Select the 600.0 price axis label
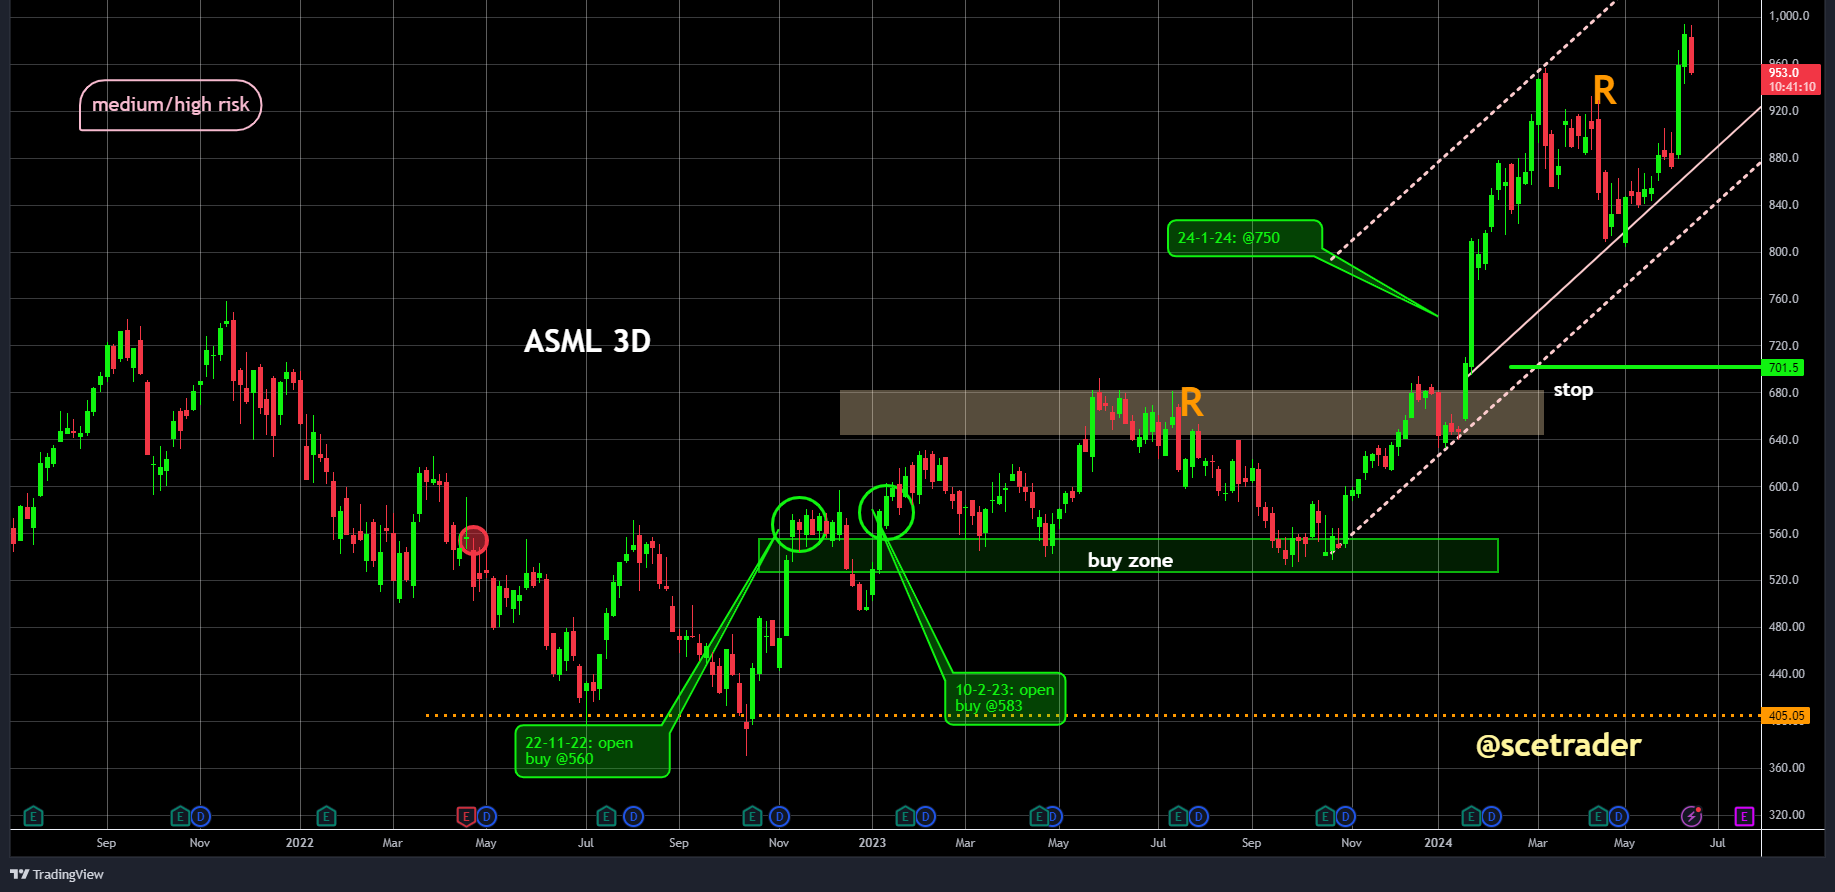1835x892 pixels. pyautogui.click(x=1784, y=487)
